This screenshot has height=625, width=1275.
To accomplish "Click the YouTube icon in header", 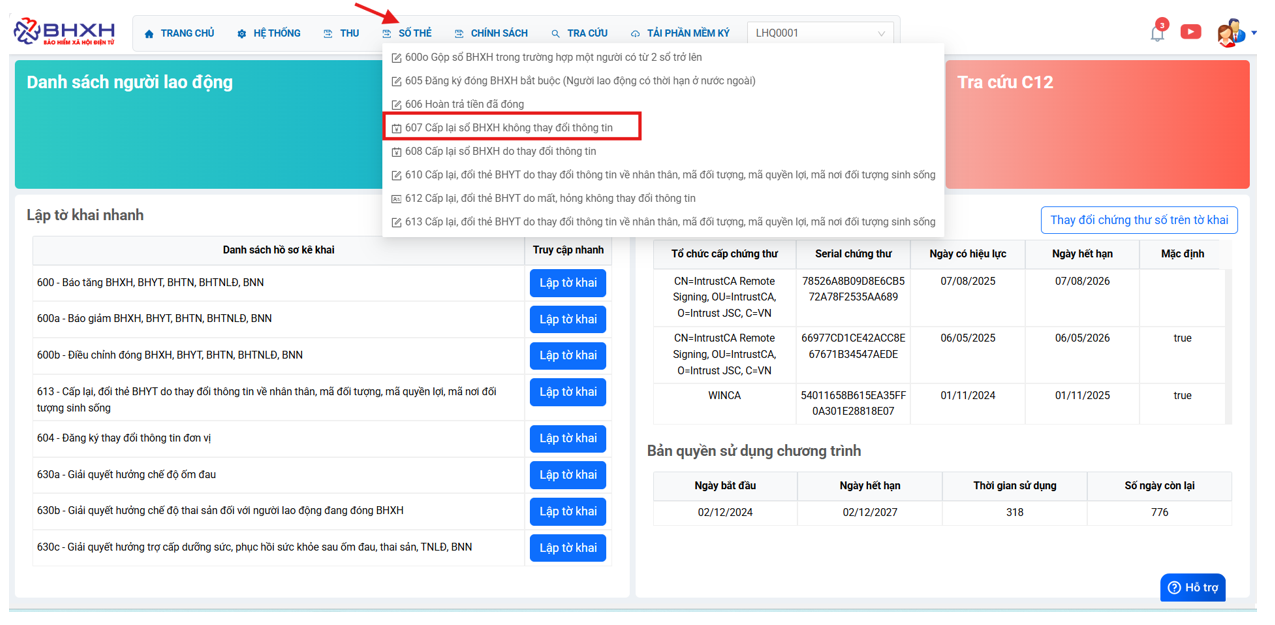I will 1190,32.
